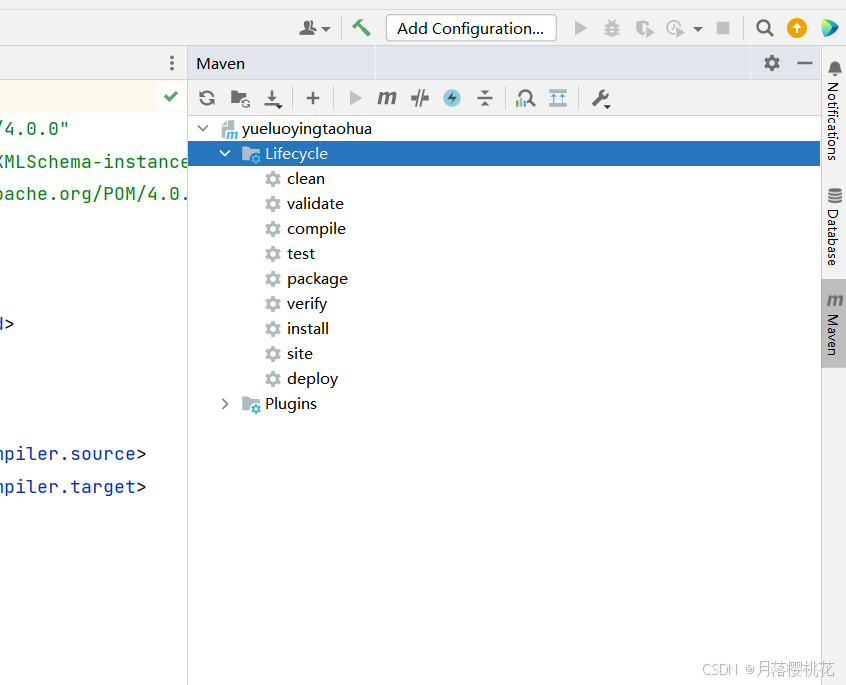This screenshot has height=685, width=846.
Task: Open the search everywhere magnifier icon
Action: pos(764,28)
